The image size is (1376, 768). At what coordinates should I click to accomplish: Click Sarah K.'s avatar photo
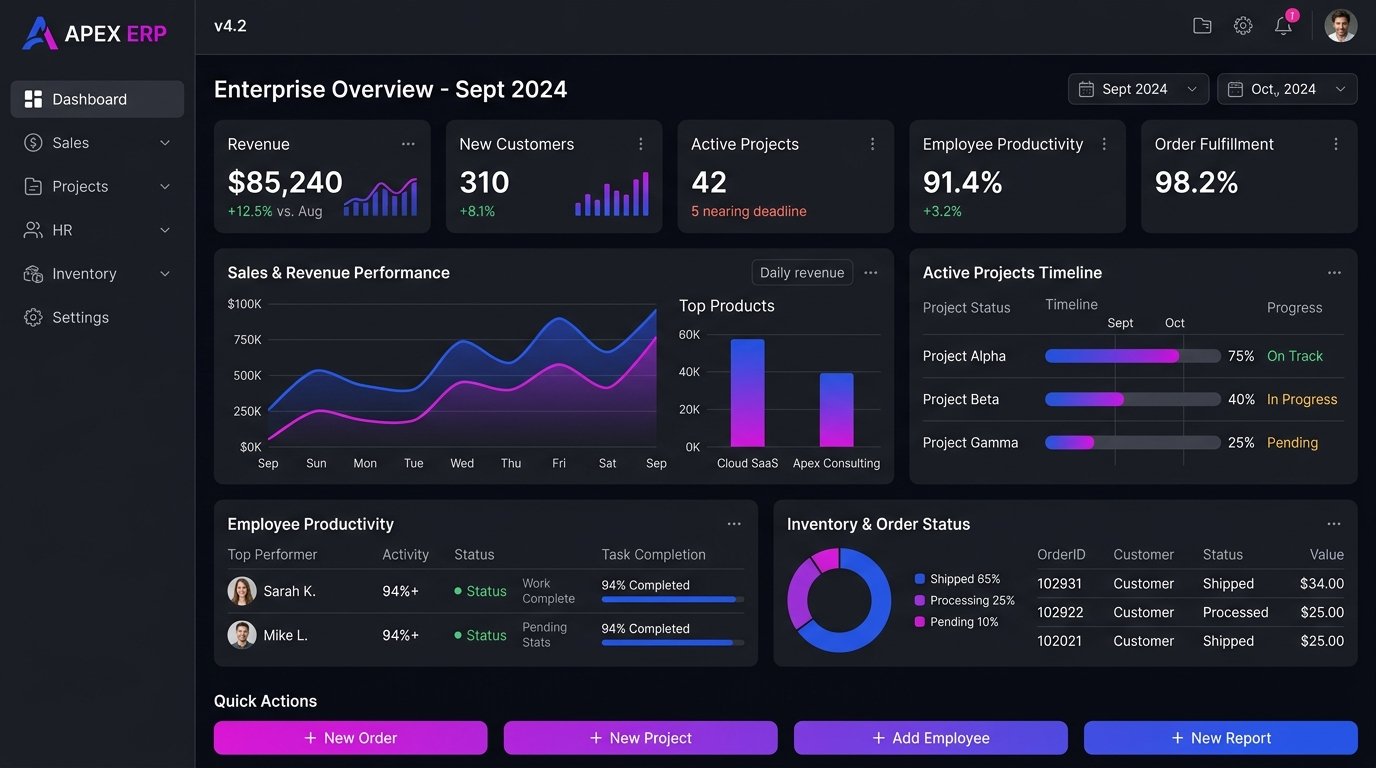pyautogui.click(x=242, y=591)
